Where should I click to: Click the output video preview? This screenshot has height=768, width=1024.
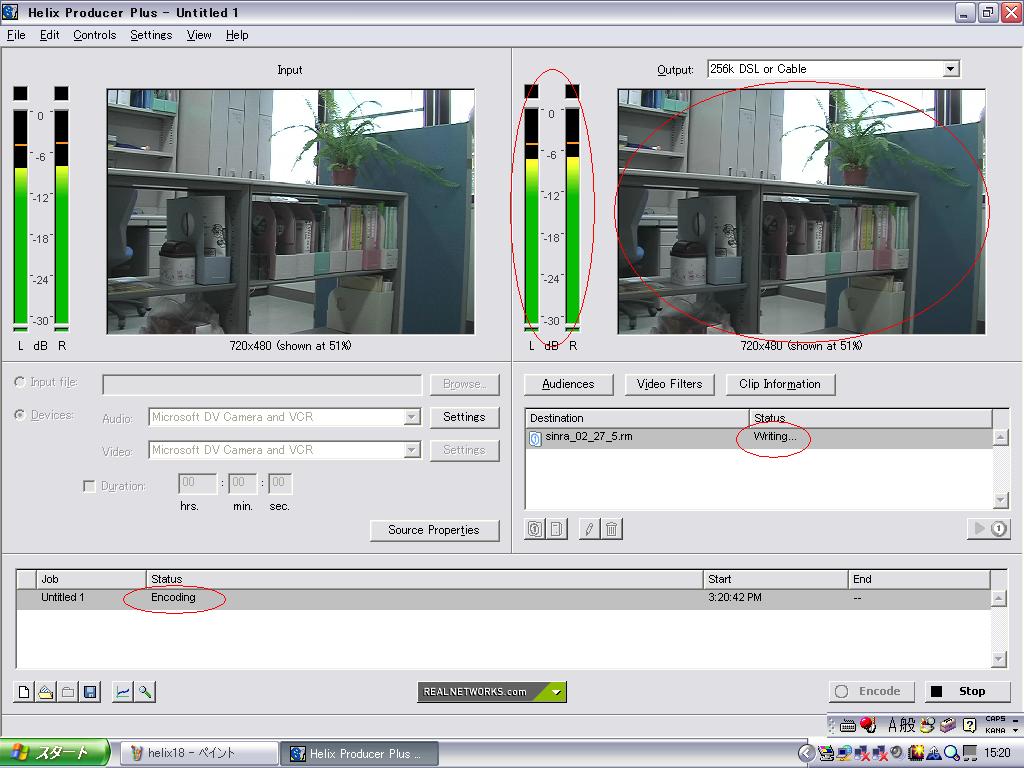[801, 212]
